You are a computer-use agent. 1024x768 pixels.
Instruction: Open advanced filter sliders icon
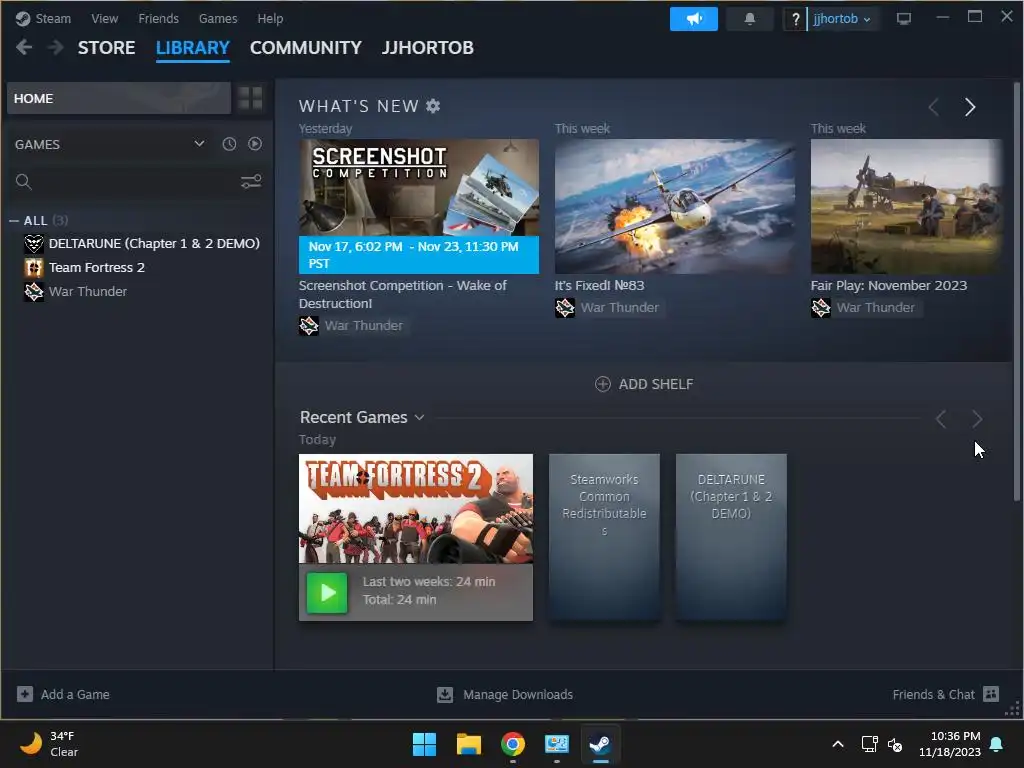tap(251, 182)
